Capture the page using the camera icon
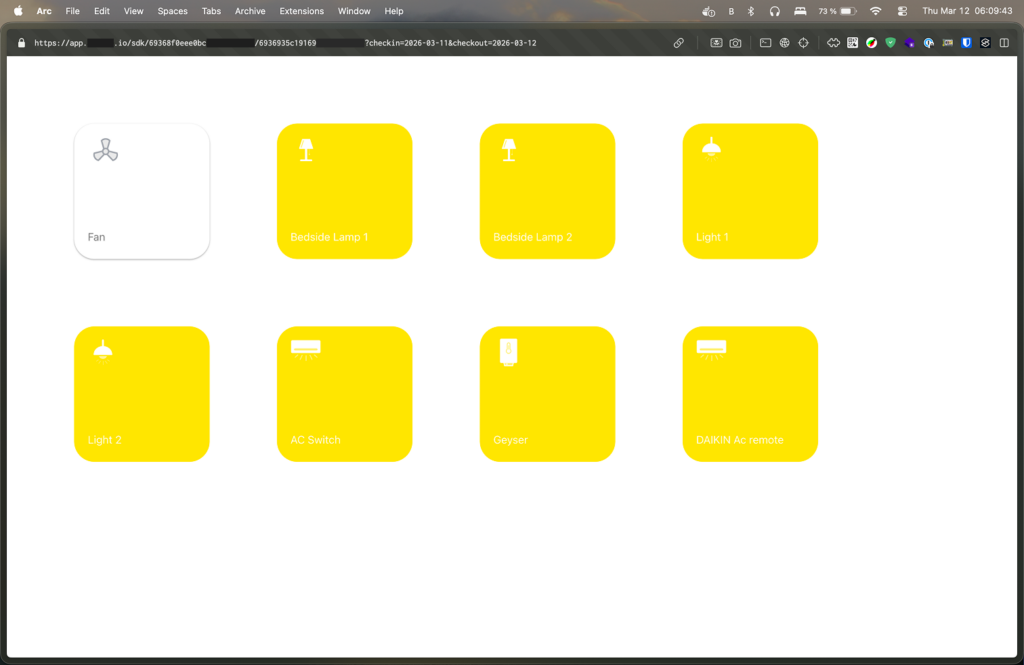Image resolution: width=1024 pixels, height=665 pixels. (736, 43)
